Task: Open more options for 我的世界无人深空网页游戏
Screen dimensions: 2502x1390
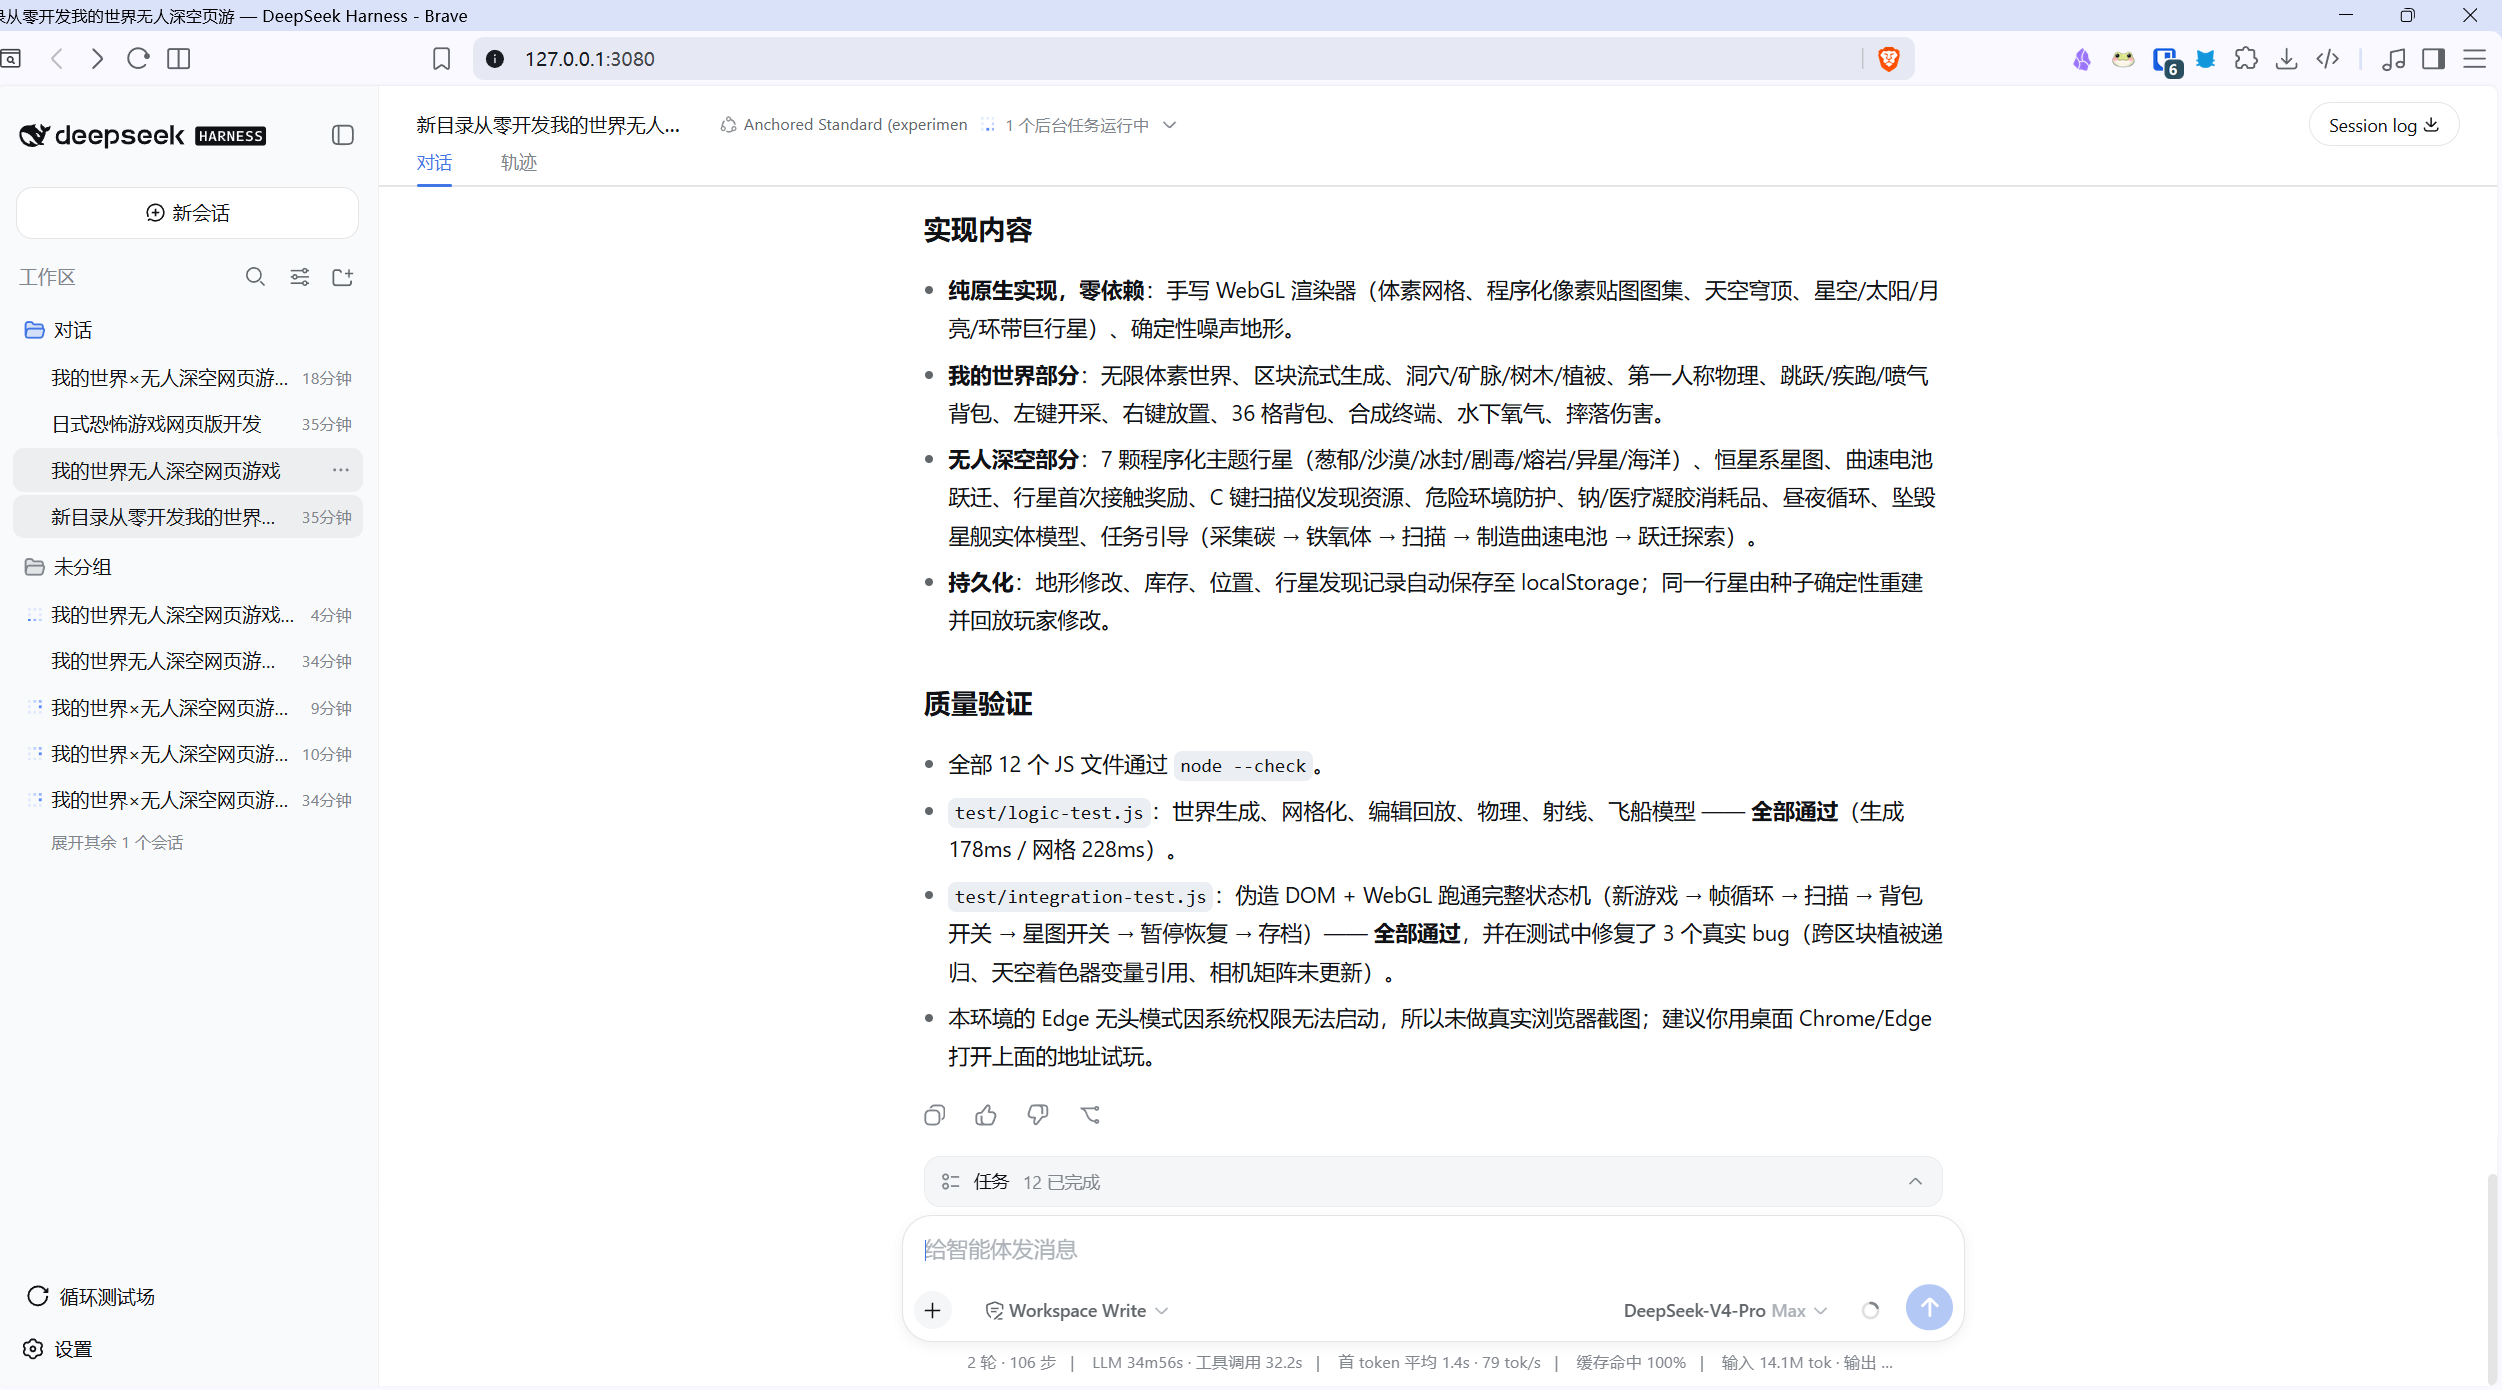Action: point(341,470)
